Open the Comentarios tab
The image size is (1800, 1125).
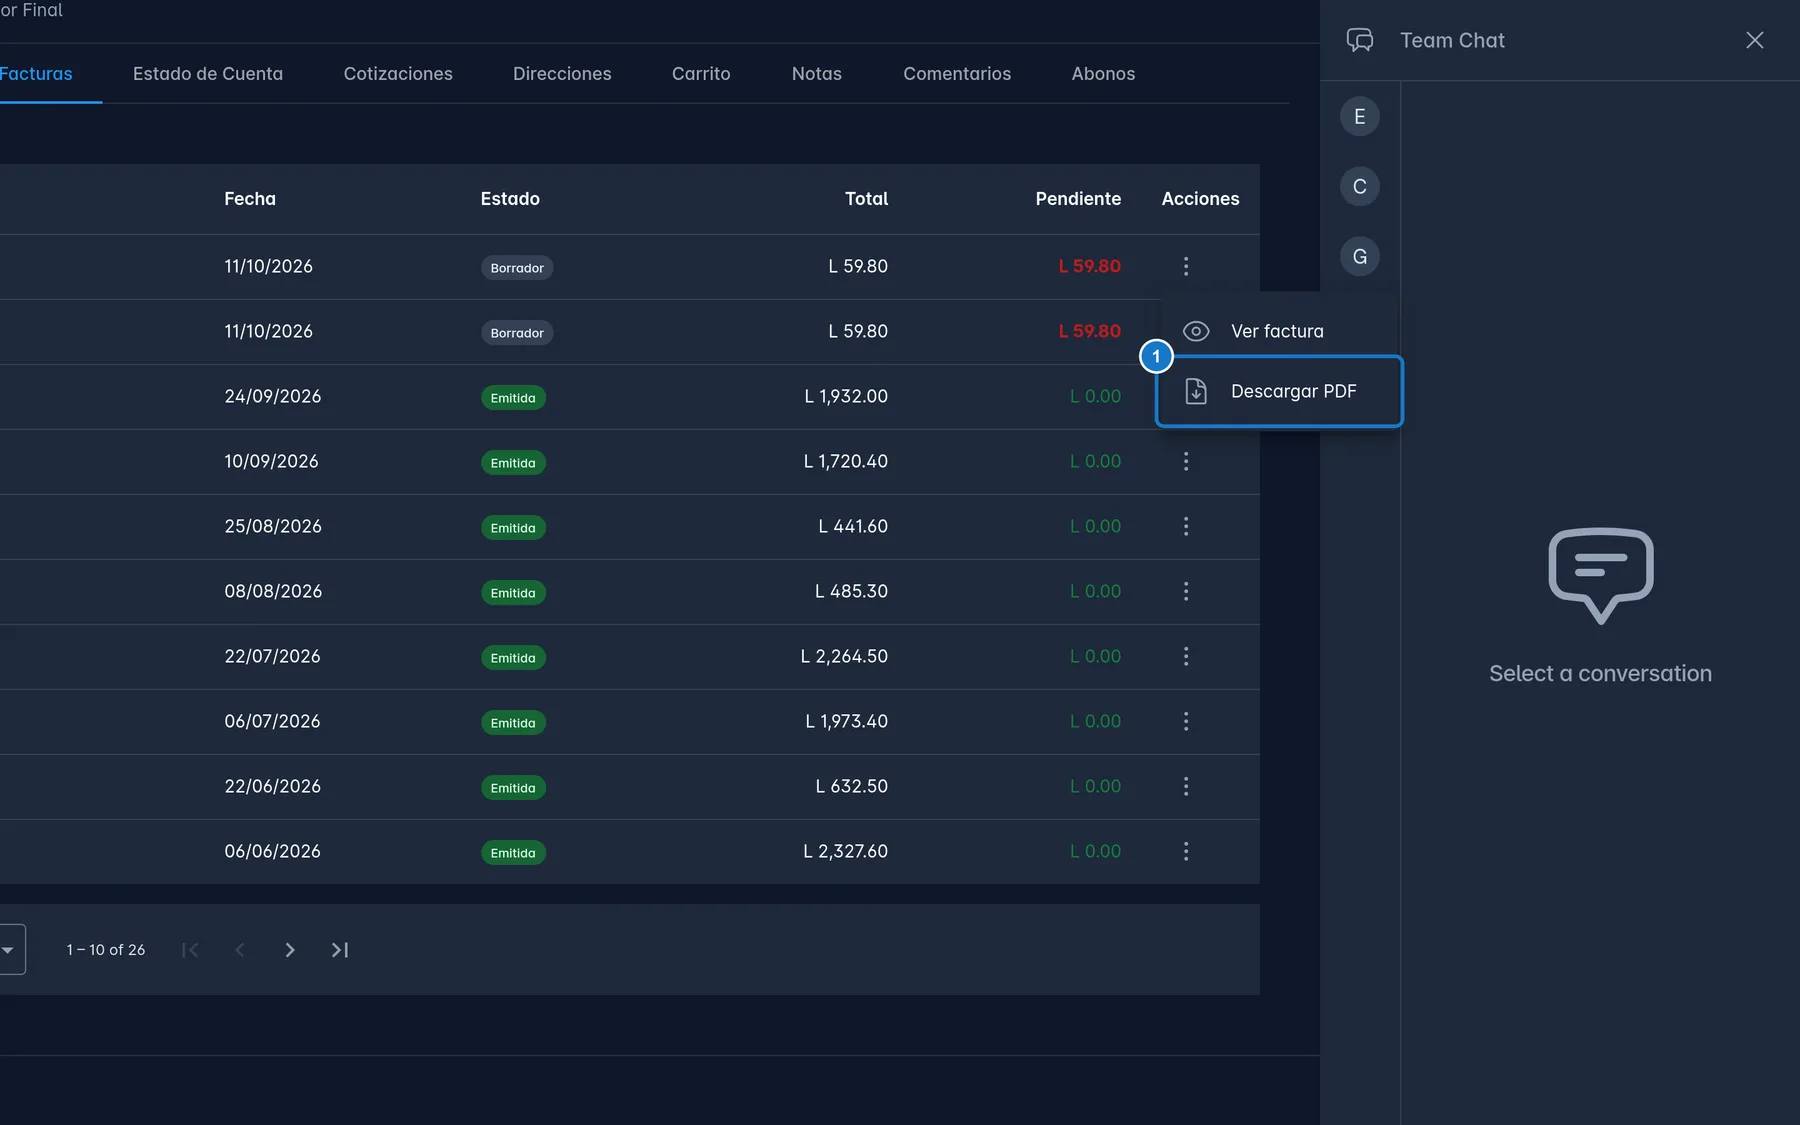click(957, 74)
